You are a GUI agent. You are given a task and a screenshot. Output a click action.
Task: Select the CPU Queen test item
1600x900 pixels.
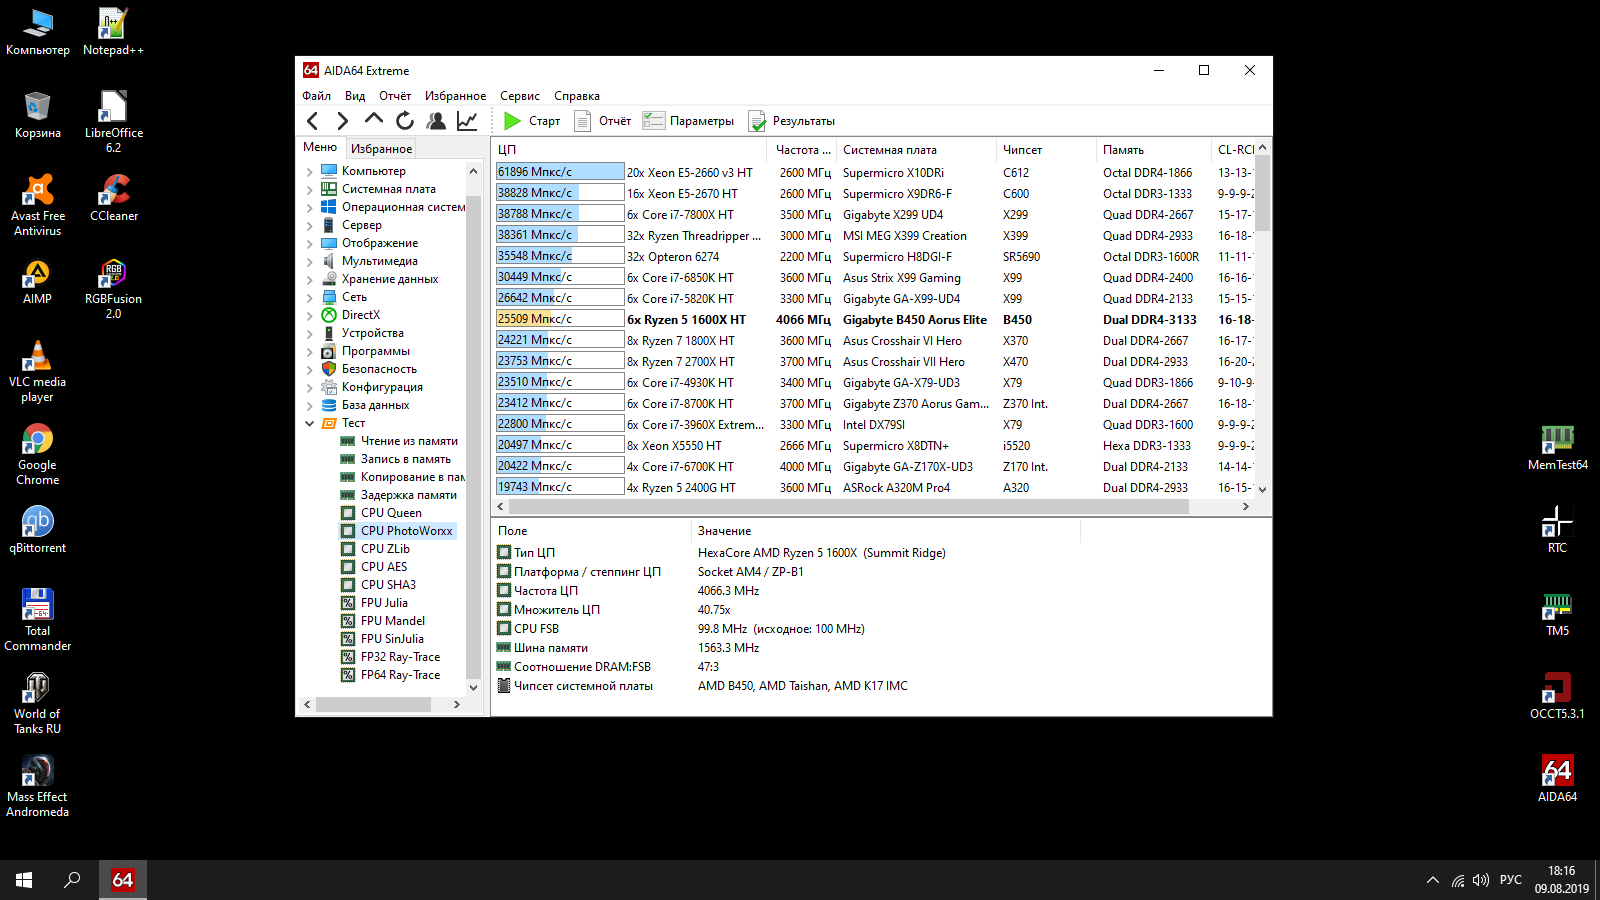(x=391, y=513)
